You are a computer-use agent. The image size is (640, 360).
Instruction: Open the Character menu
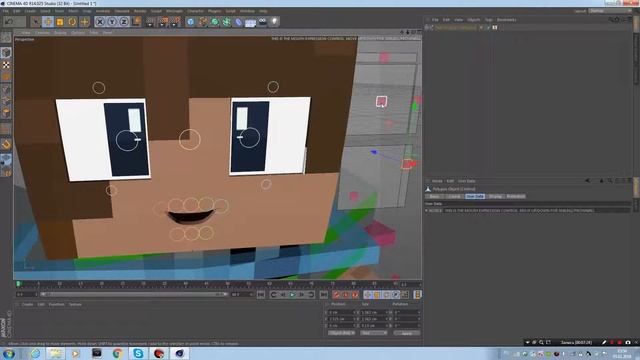(195, 11)
